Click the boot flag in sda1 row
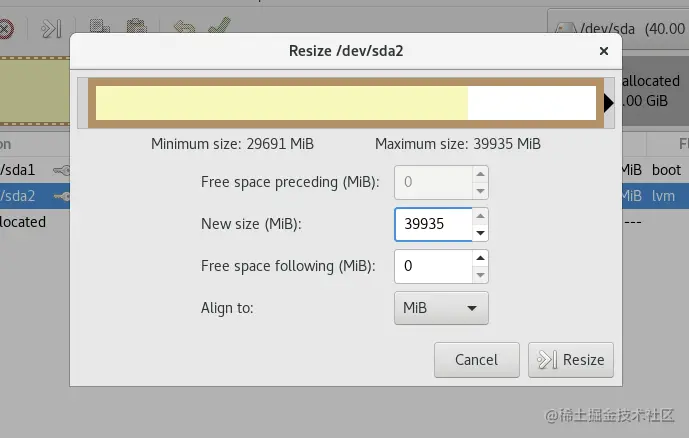 pos(666,170)
